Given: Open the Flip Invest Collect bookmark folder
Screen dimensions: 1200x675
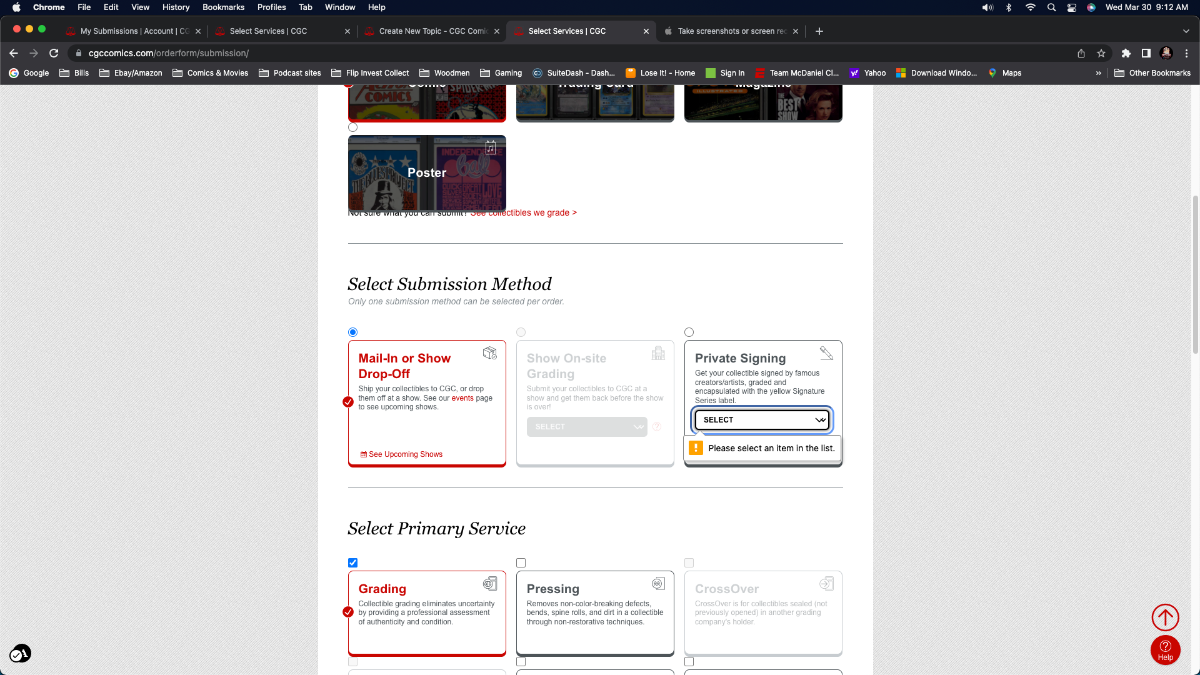Looking at the screenshot, I should point(370,73).
